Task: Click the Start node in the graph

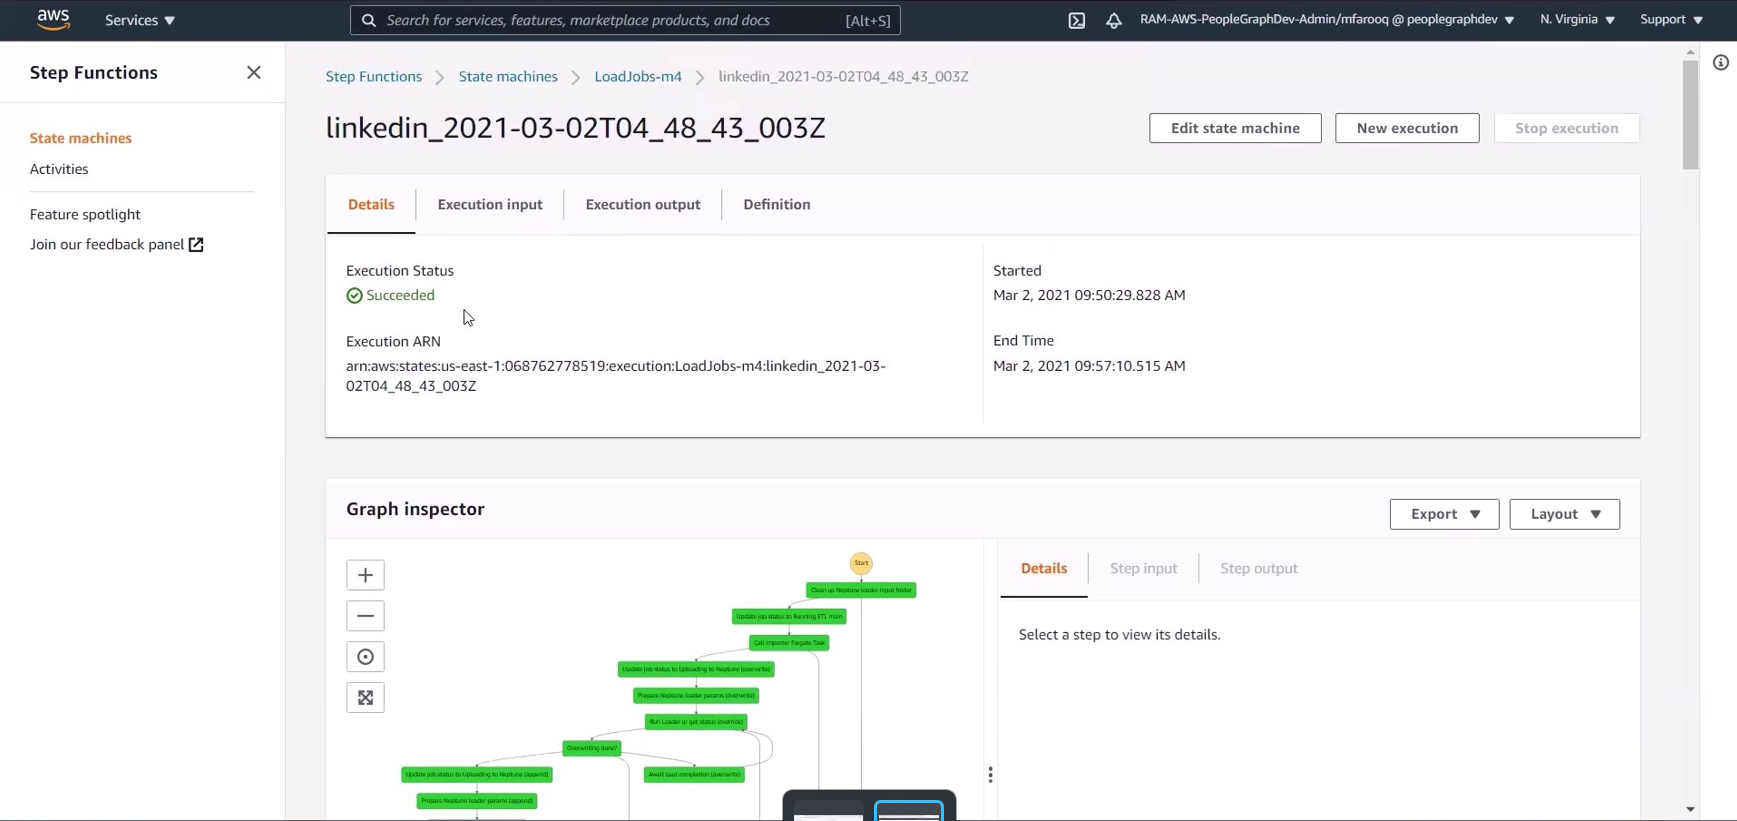Action: 861,563
